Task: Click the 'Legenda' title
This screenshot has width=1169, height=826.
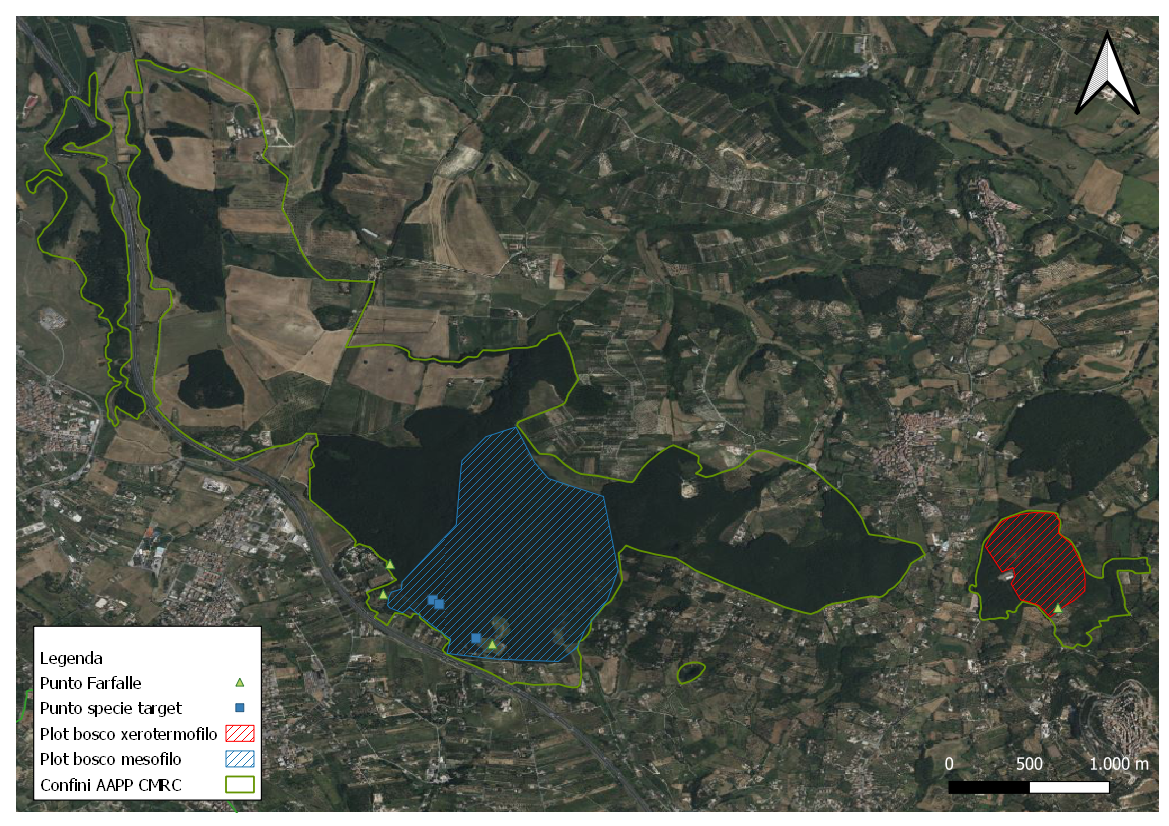Action: click(x=71, y=658)
